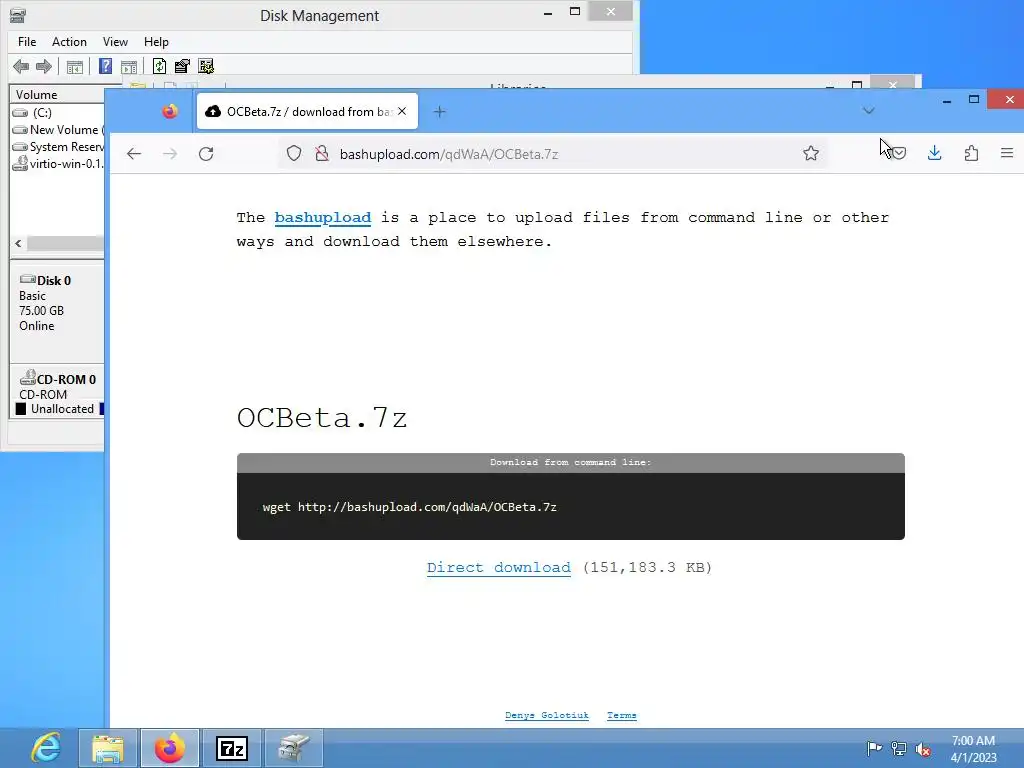Show site security info (crossed-out padlock)
Screen dimensions: 1024x768
(322, 153)
